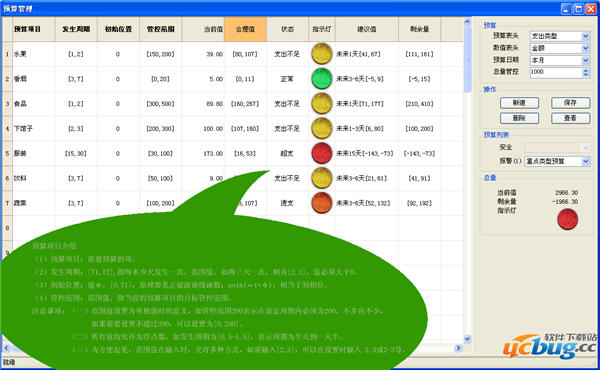600x370 pixels.
Task: Click the total current value 2966.30
Action: [566, 193]
